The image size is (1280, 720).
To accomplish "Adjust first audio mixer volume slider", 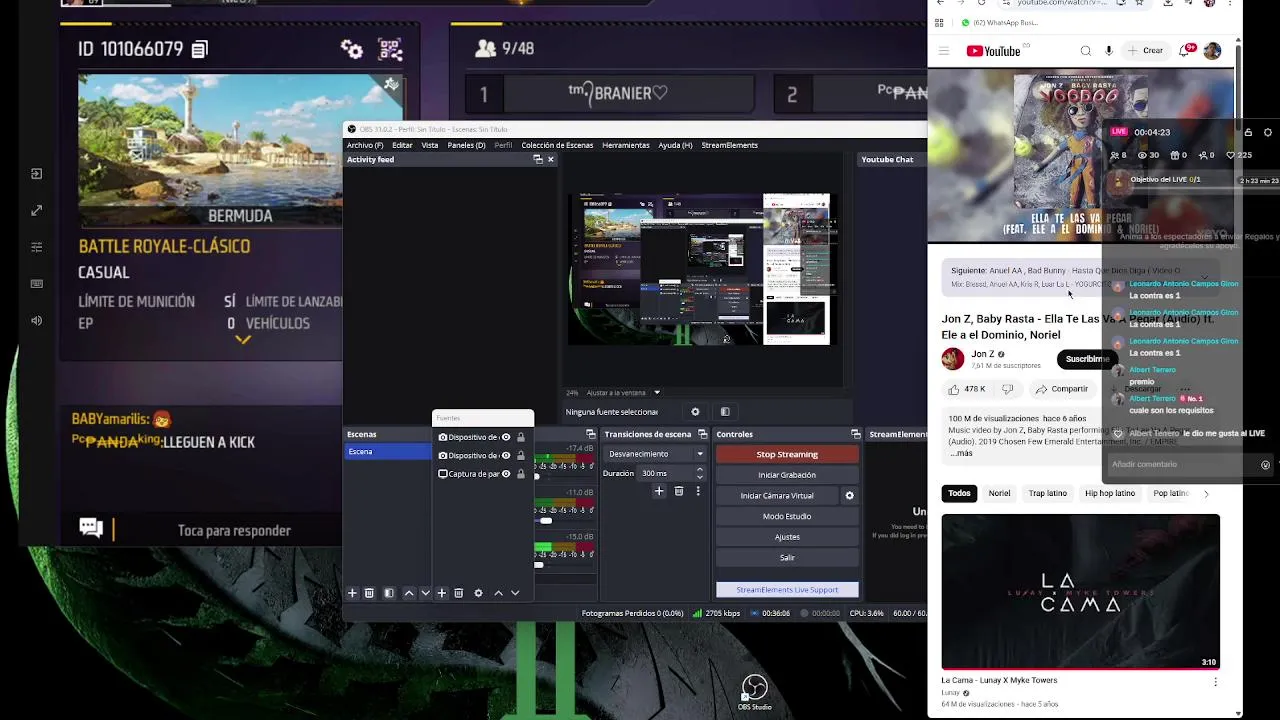I will 536,477.
